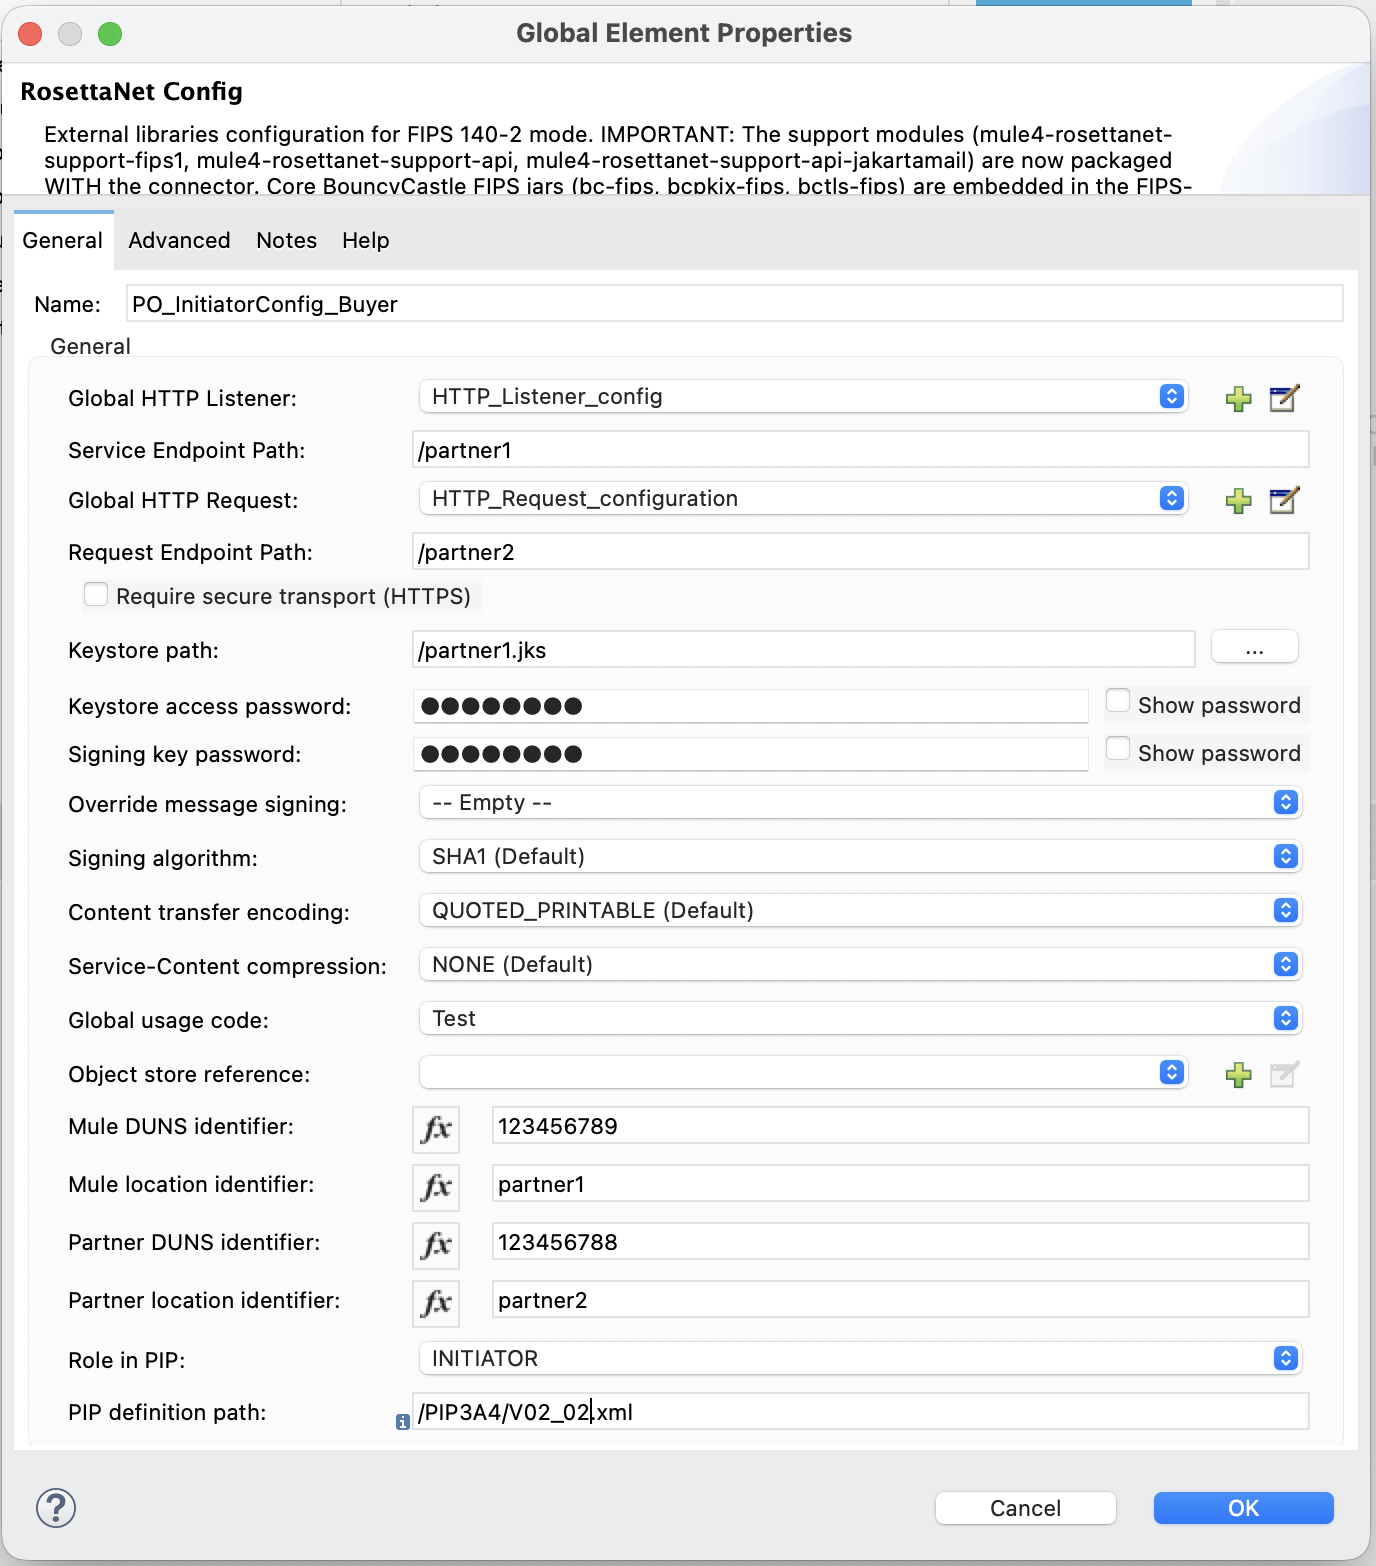Add a new Object store reference
The image size is (1376, 1566).
point(1238,1074)
